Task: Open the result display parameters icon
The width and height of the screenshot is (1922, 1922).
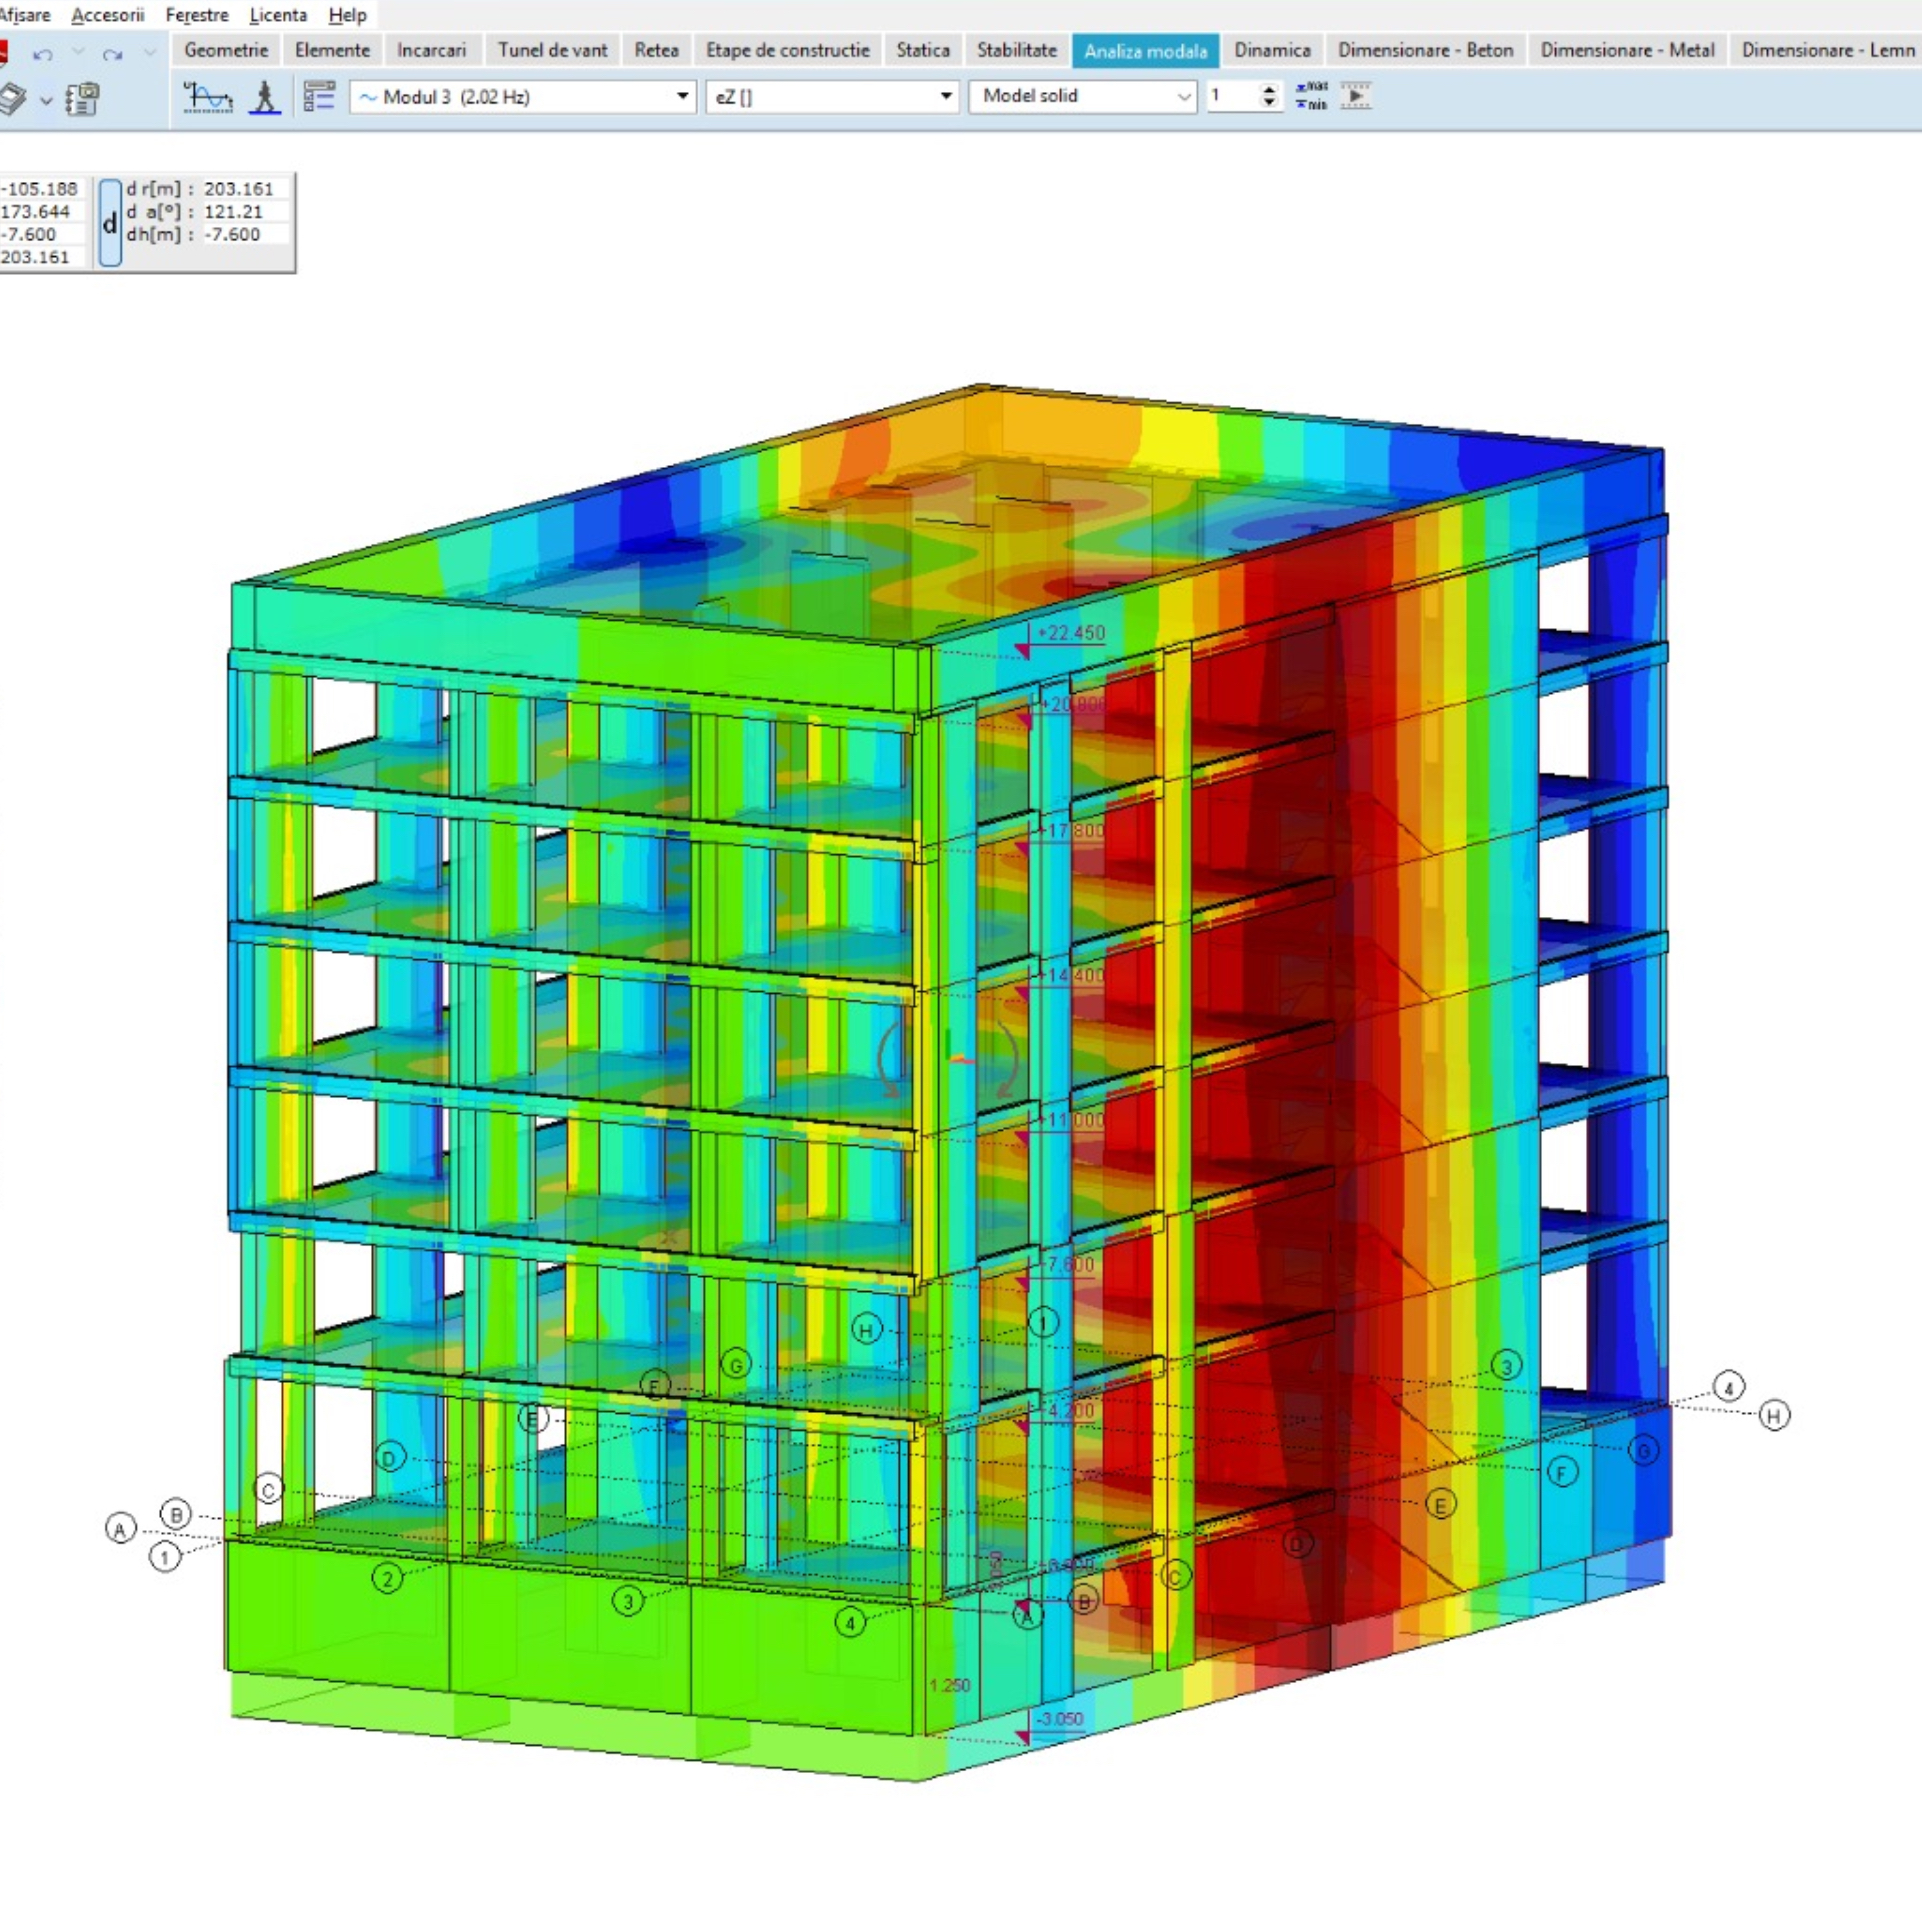Action: 319,97
